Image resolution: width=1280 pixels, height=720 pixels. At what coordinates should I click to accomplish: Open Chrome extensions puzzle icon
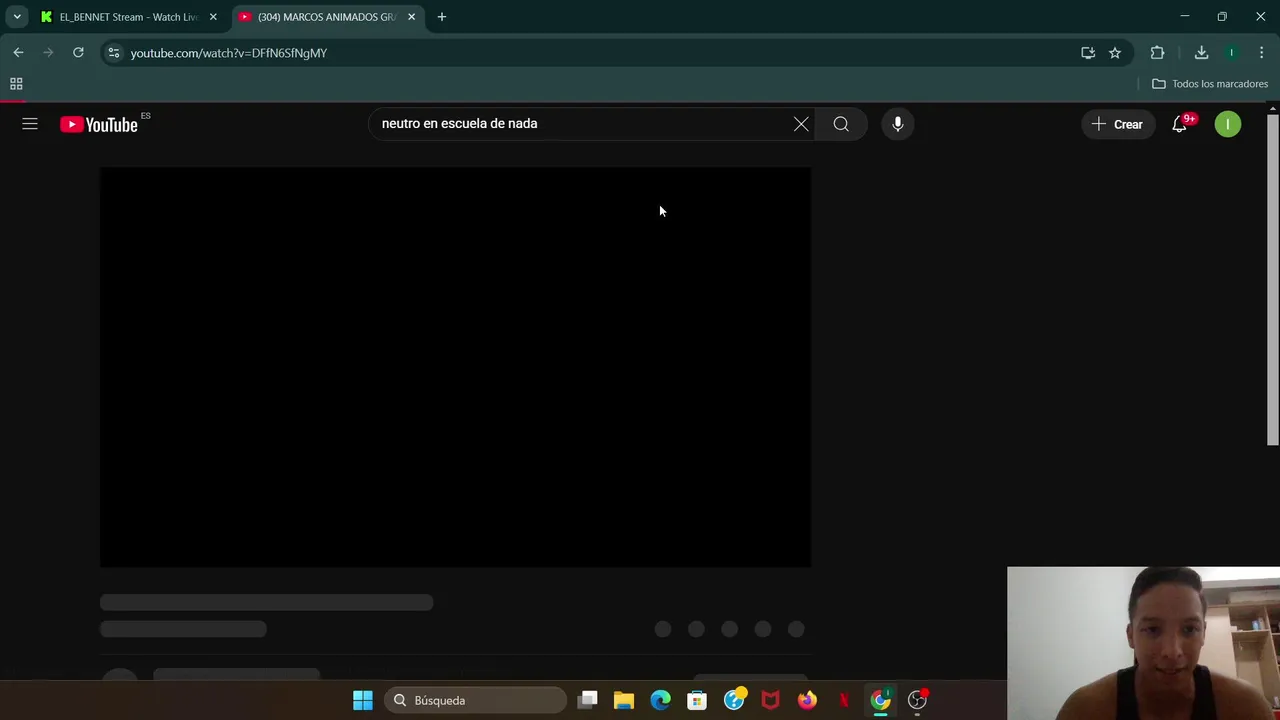(x=1157, y=53)
